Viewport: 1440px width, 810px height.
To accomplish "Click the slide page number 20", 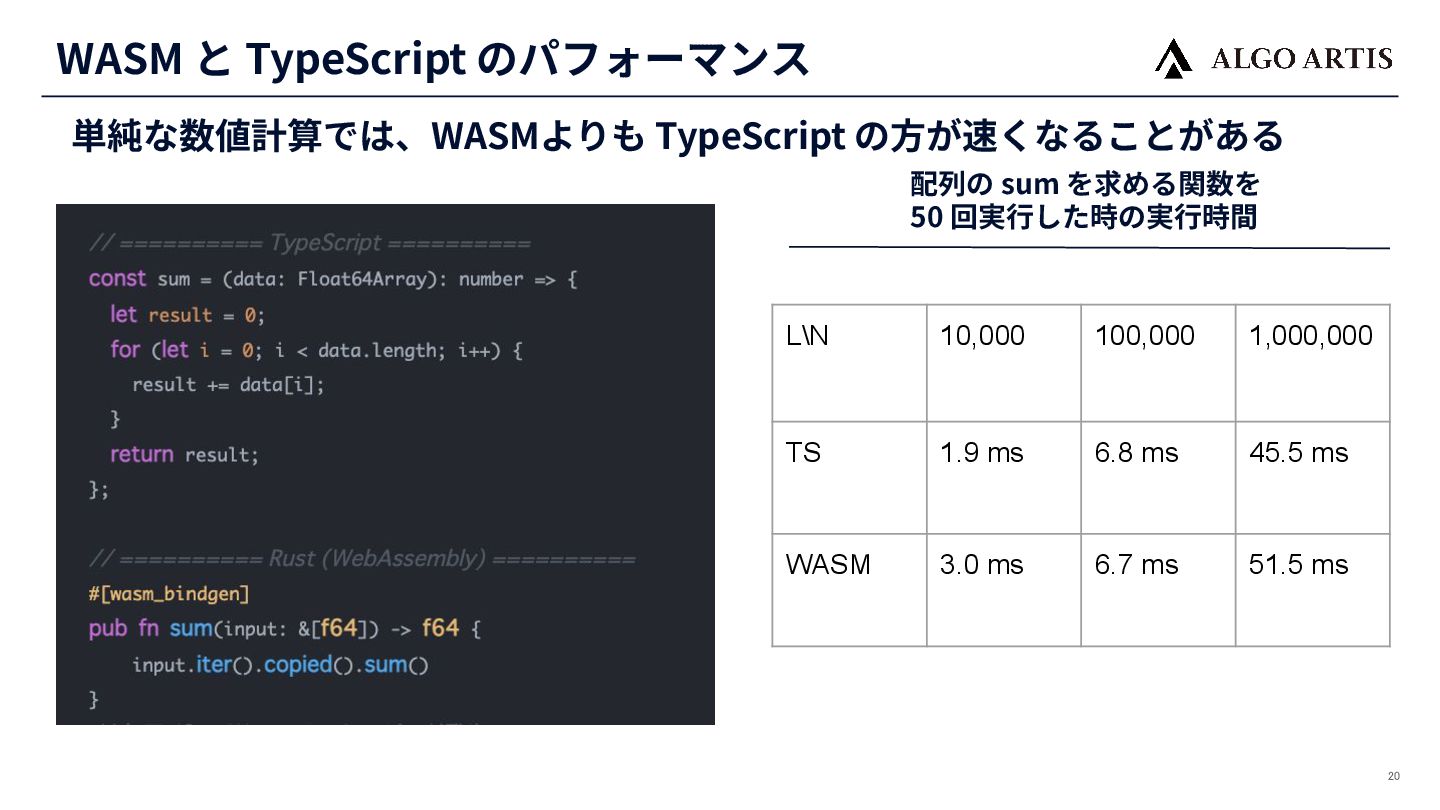I will tap(1394, 777).
